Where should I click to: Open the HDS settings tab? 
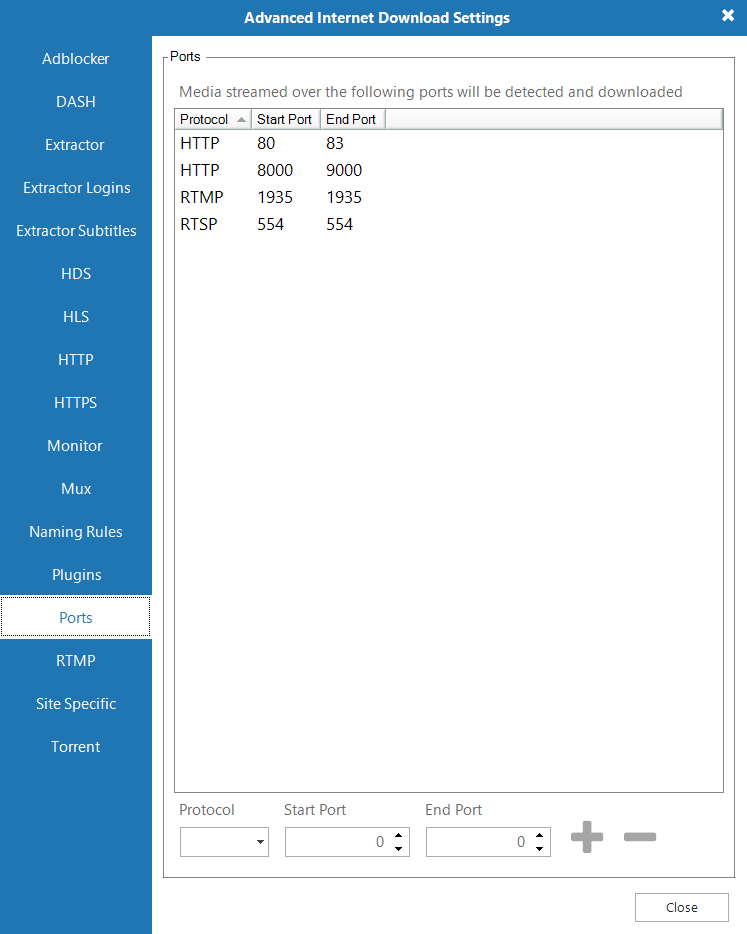pyautogui.click(x=76, y=273)
